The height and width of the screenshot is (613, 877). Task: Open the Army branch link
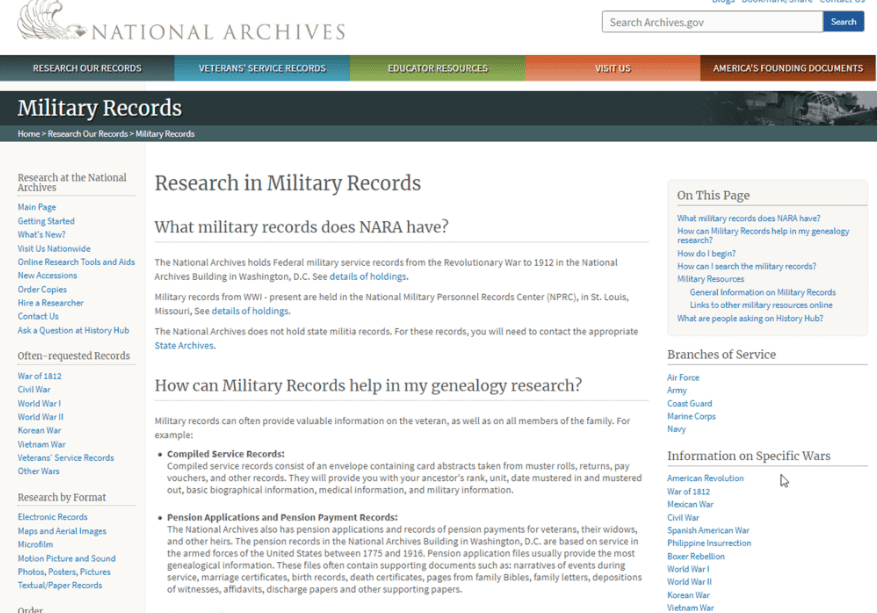click(677, 390)
